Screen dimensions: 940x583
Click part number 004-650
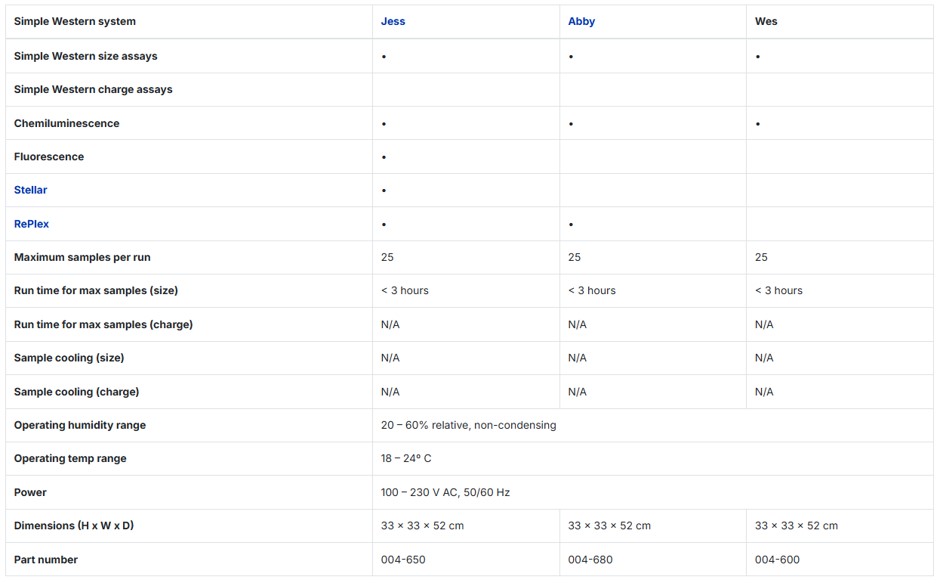click(403, 559)
